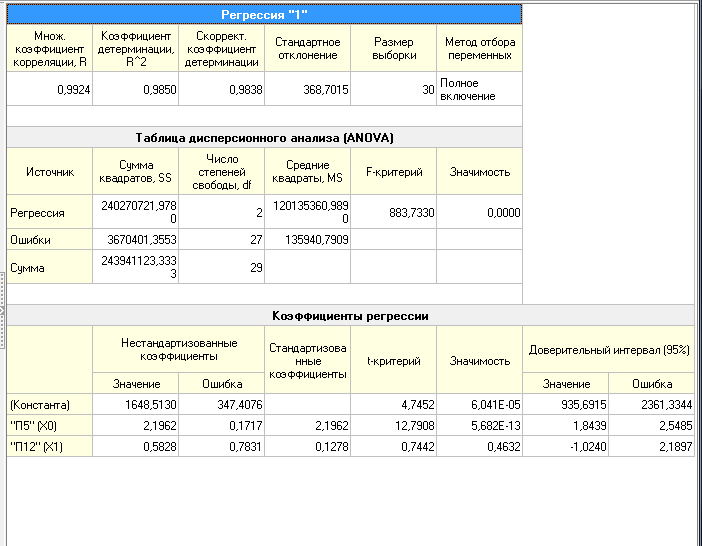Select df value 27 in Ошибки row
This screenshot has height=546, width=702.
pyautogui.click(x=222, y=239)
